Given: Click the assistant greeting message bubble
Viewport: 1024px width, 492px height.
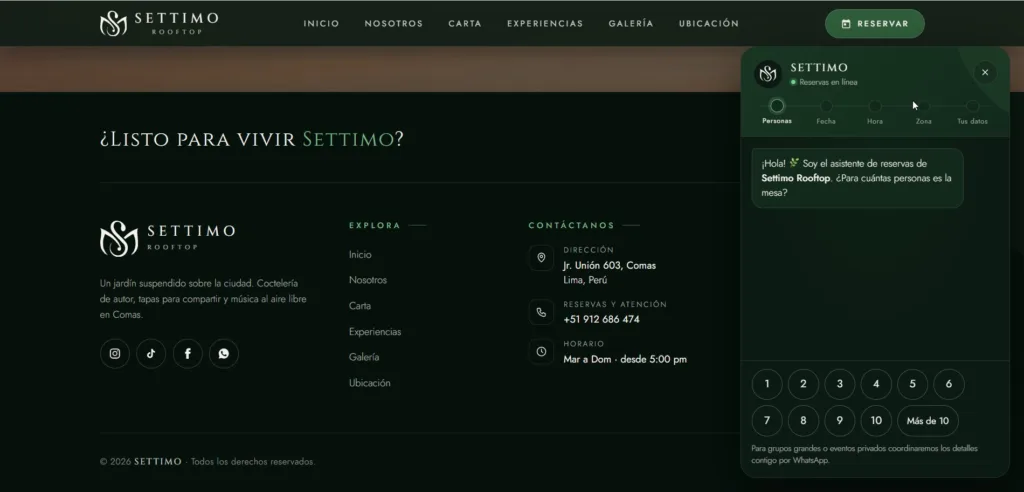Looking at the screenshot, I should [857, 178].
